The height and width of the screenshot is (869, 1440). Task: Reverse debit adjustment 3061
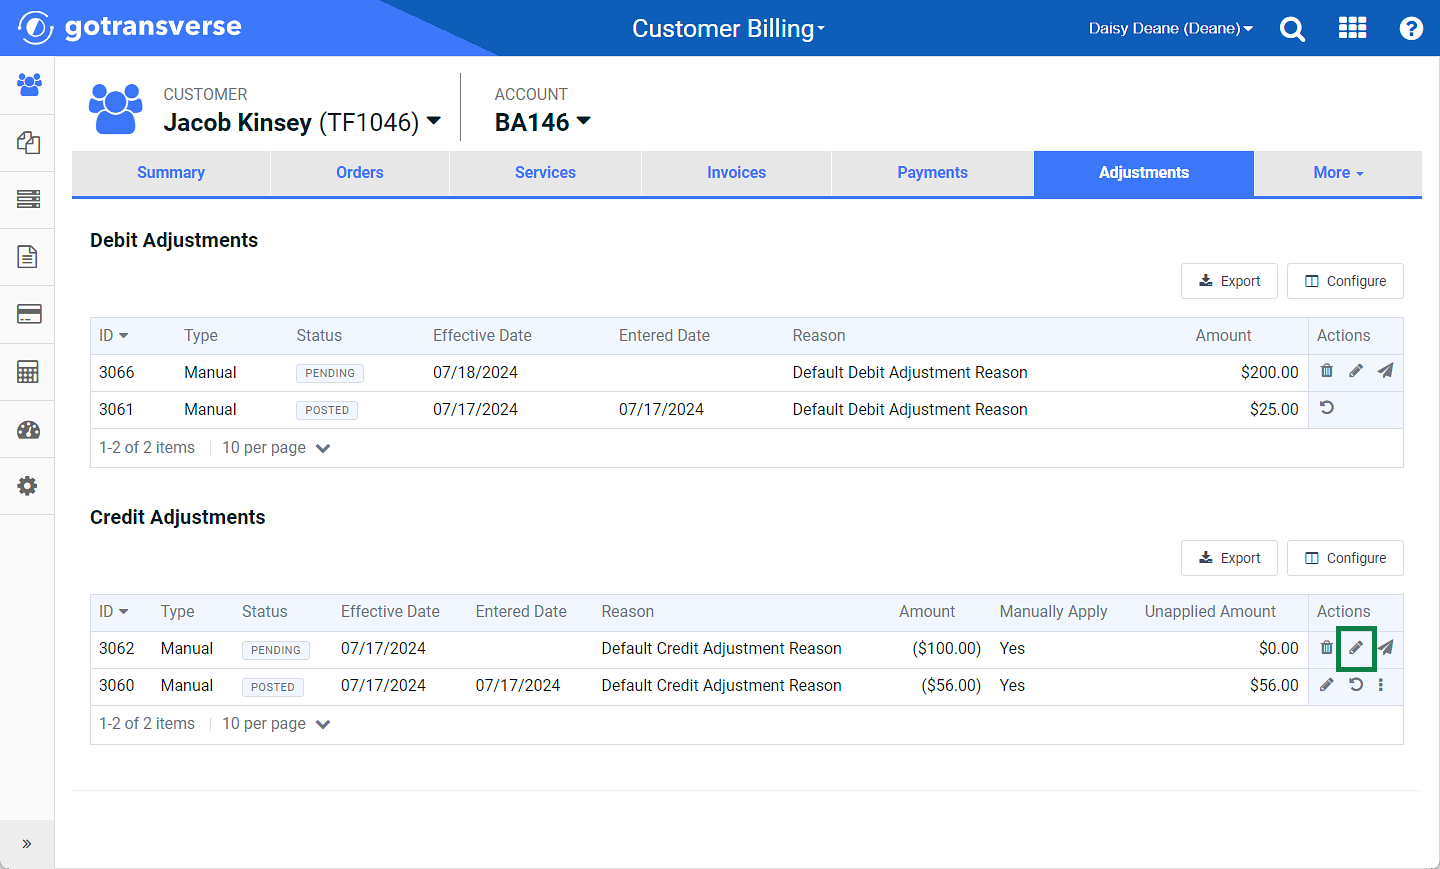(x=1327, y=408)
